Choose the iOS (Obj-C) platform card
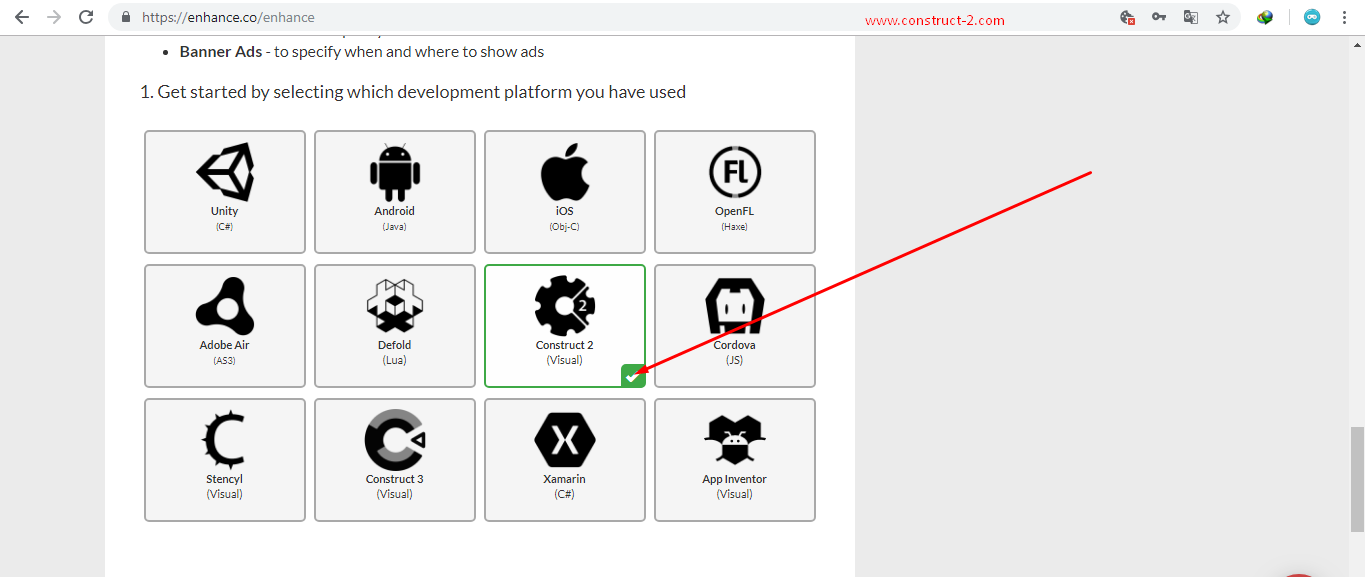The width and height of the screenshot is (1365, 577). click(565, 192)
